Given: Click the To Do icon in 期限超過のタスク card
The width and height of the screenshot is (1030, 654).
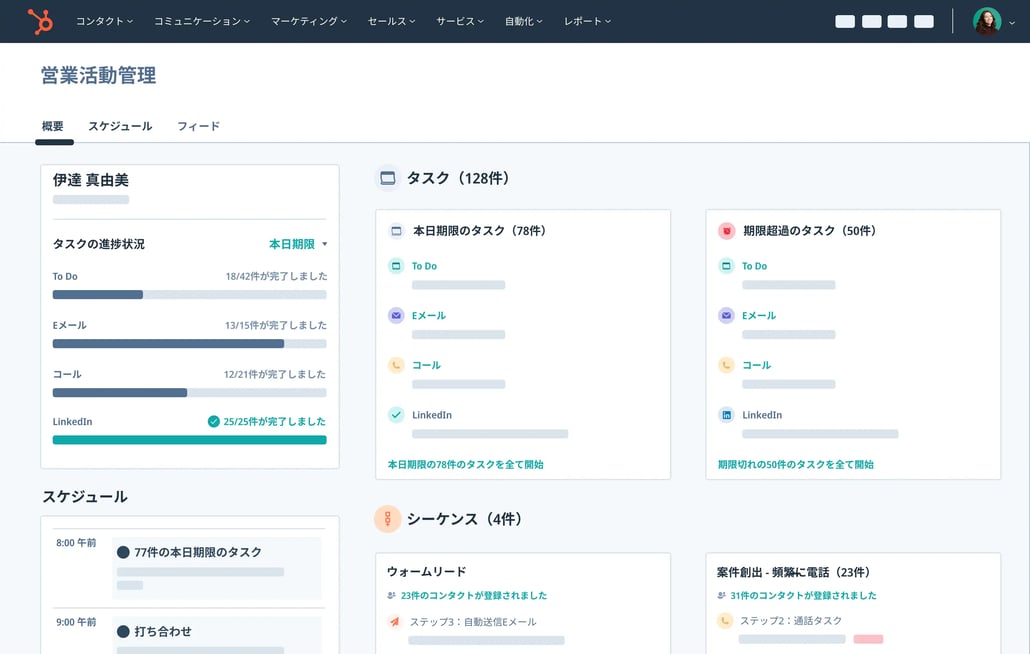Looking at the screenshot, I should [727, 266].
